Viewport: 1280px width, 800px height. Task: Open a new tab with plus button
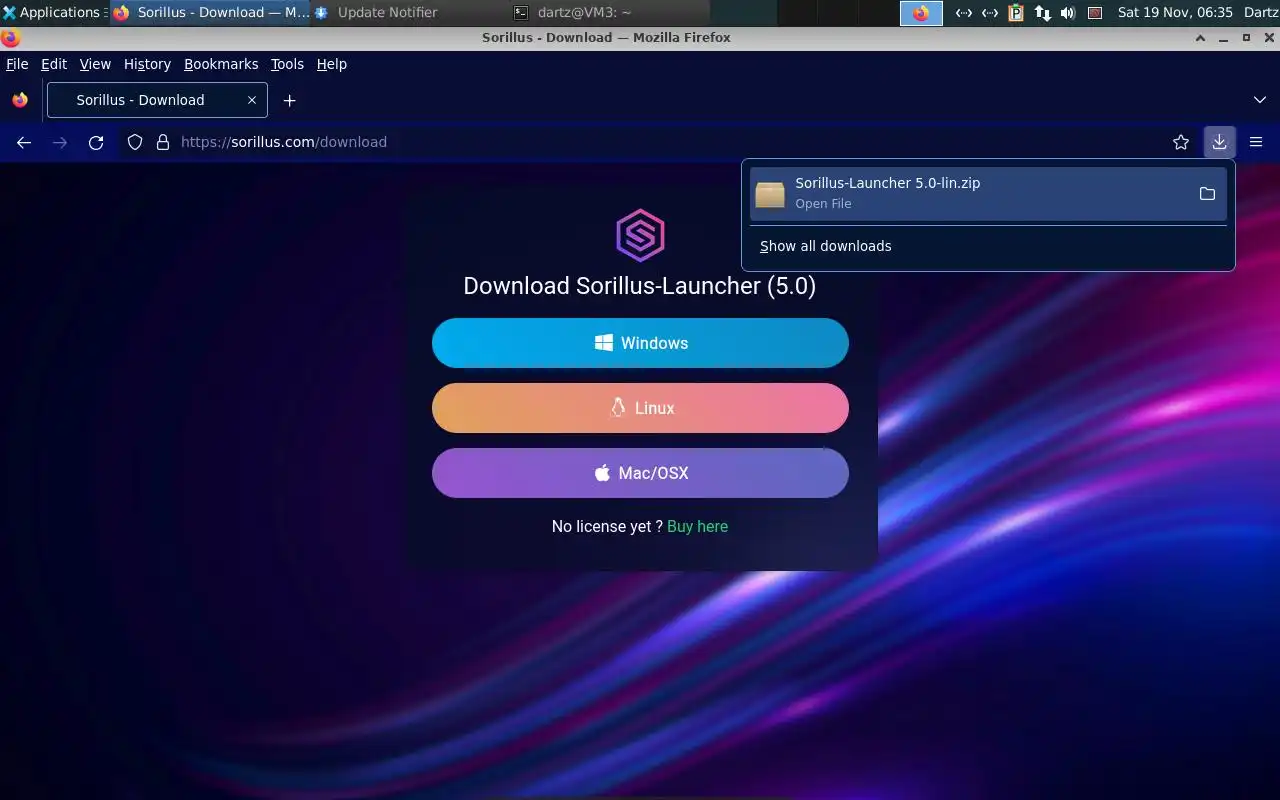click(x=289, y=100)
